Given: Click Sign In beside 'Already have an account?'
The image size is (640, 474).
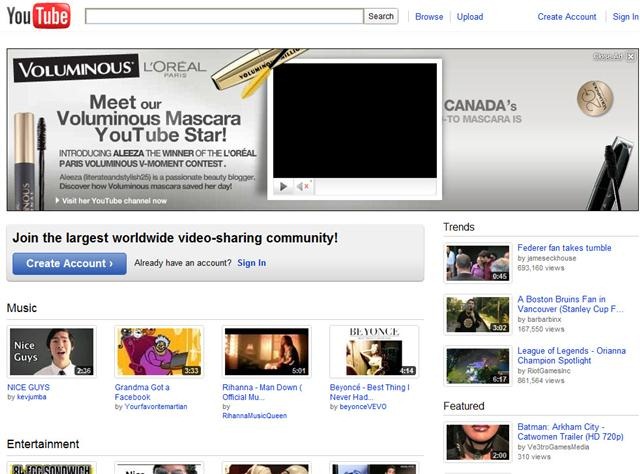Looking at the screenshot, I should click(x=251, y=263).
